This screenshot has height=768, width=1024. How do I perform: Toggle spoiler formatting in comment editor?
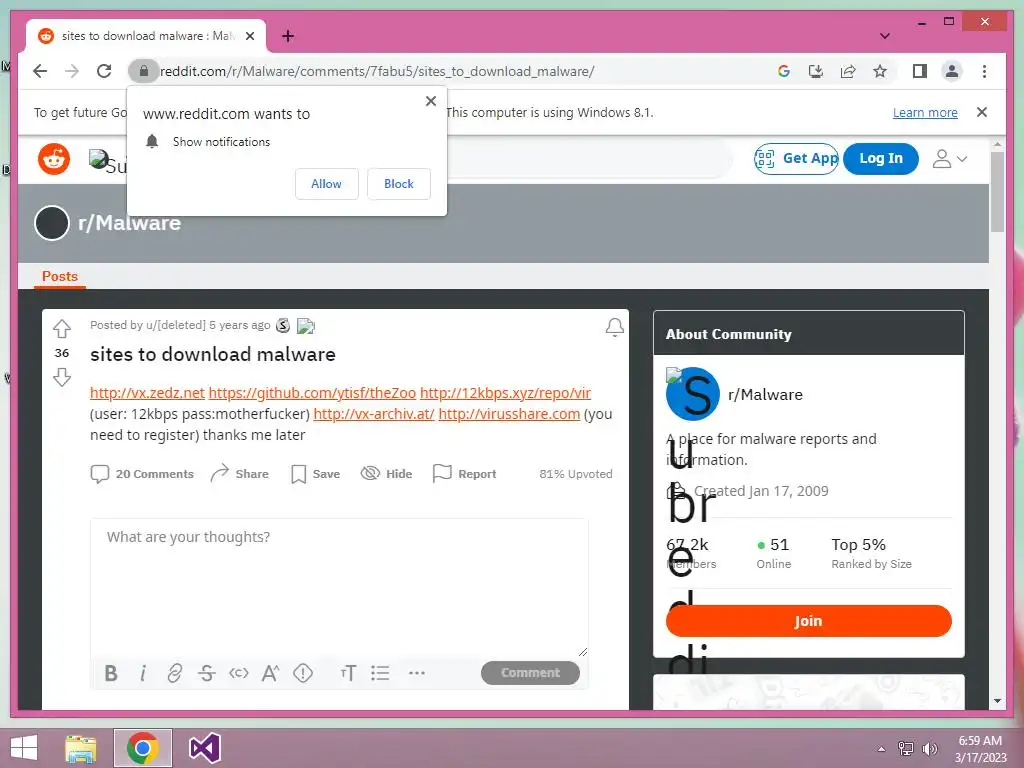pyautogui.click(x=302, y=673)
